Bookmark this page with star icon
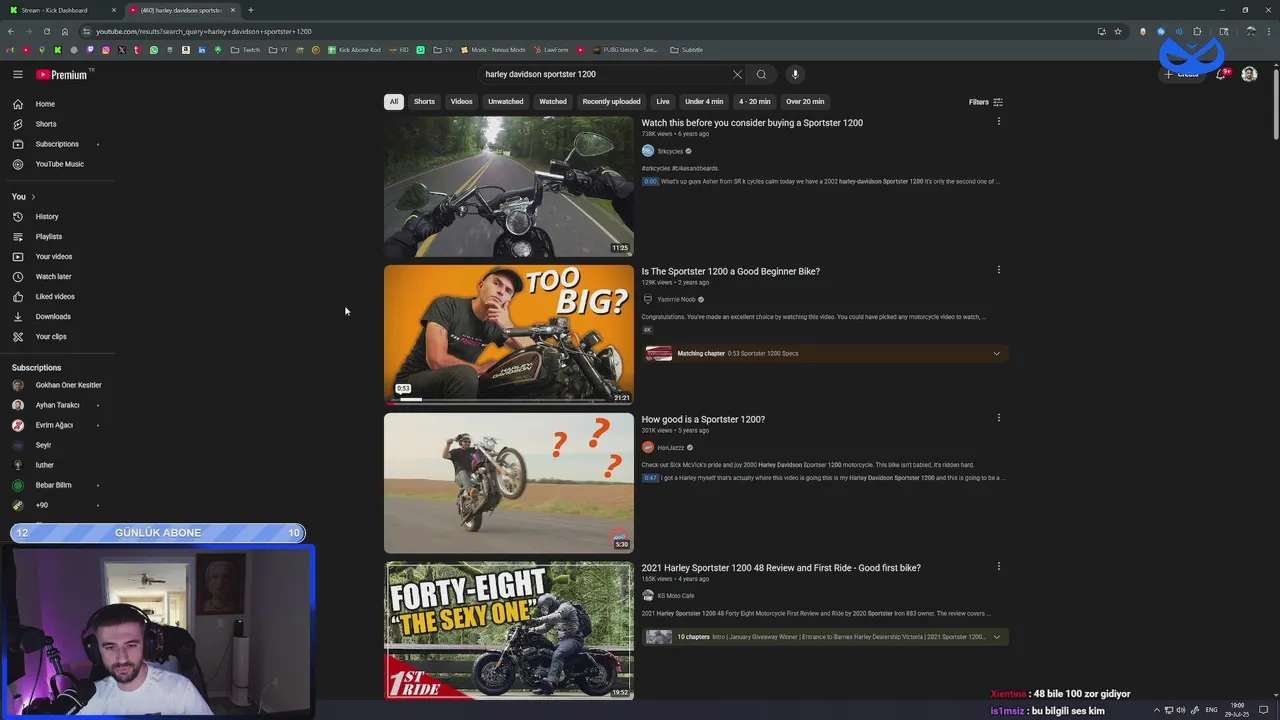 click(1118, 31)
